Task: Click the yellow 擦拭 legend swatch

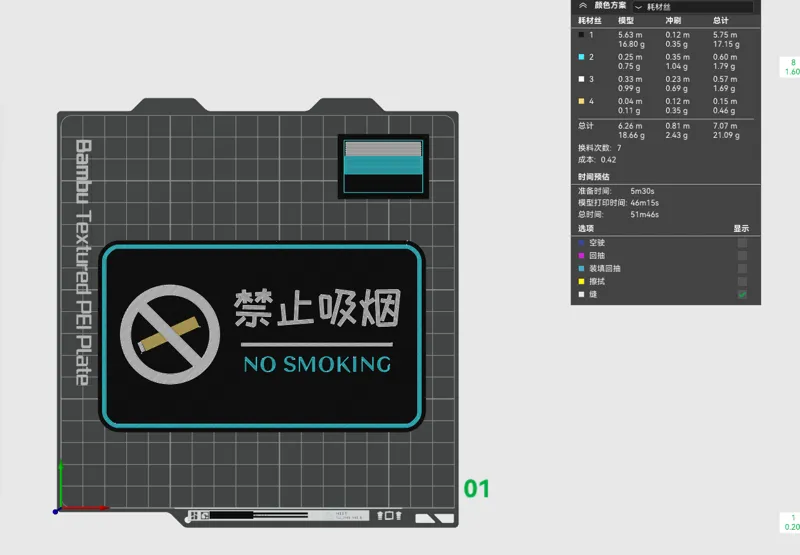Action: pos(581,281)
